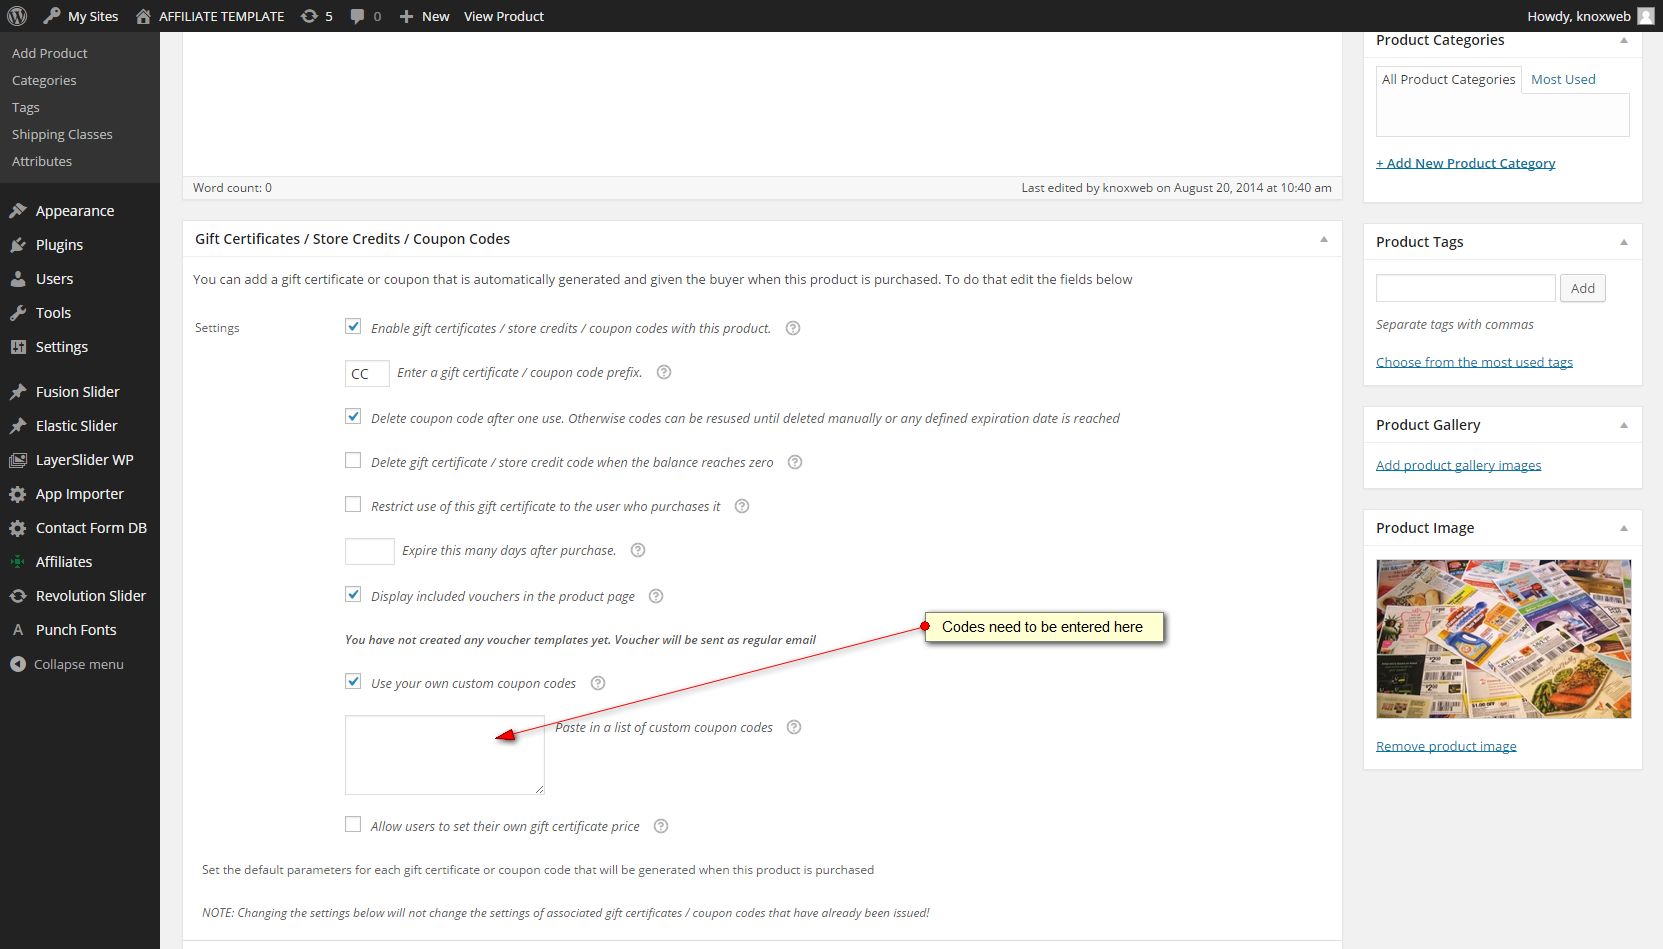Open the New menu in admin bar
Image resolution: width=1663 pixels, height=949 pixels.
pos(425,16)
